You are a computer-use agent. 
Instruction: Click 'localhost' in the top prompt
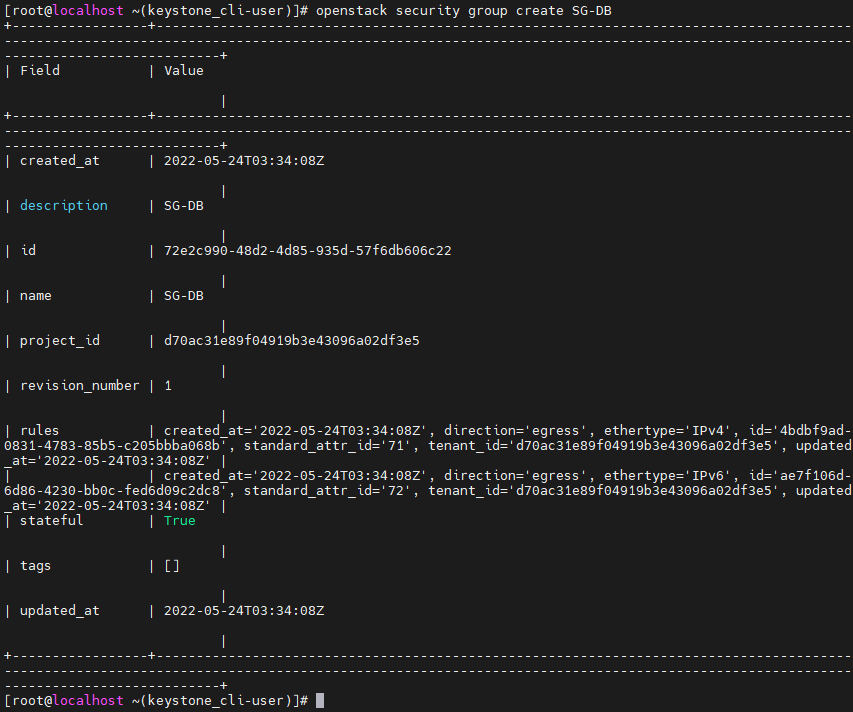88,11
